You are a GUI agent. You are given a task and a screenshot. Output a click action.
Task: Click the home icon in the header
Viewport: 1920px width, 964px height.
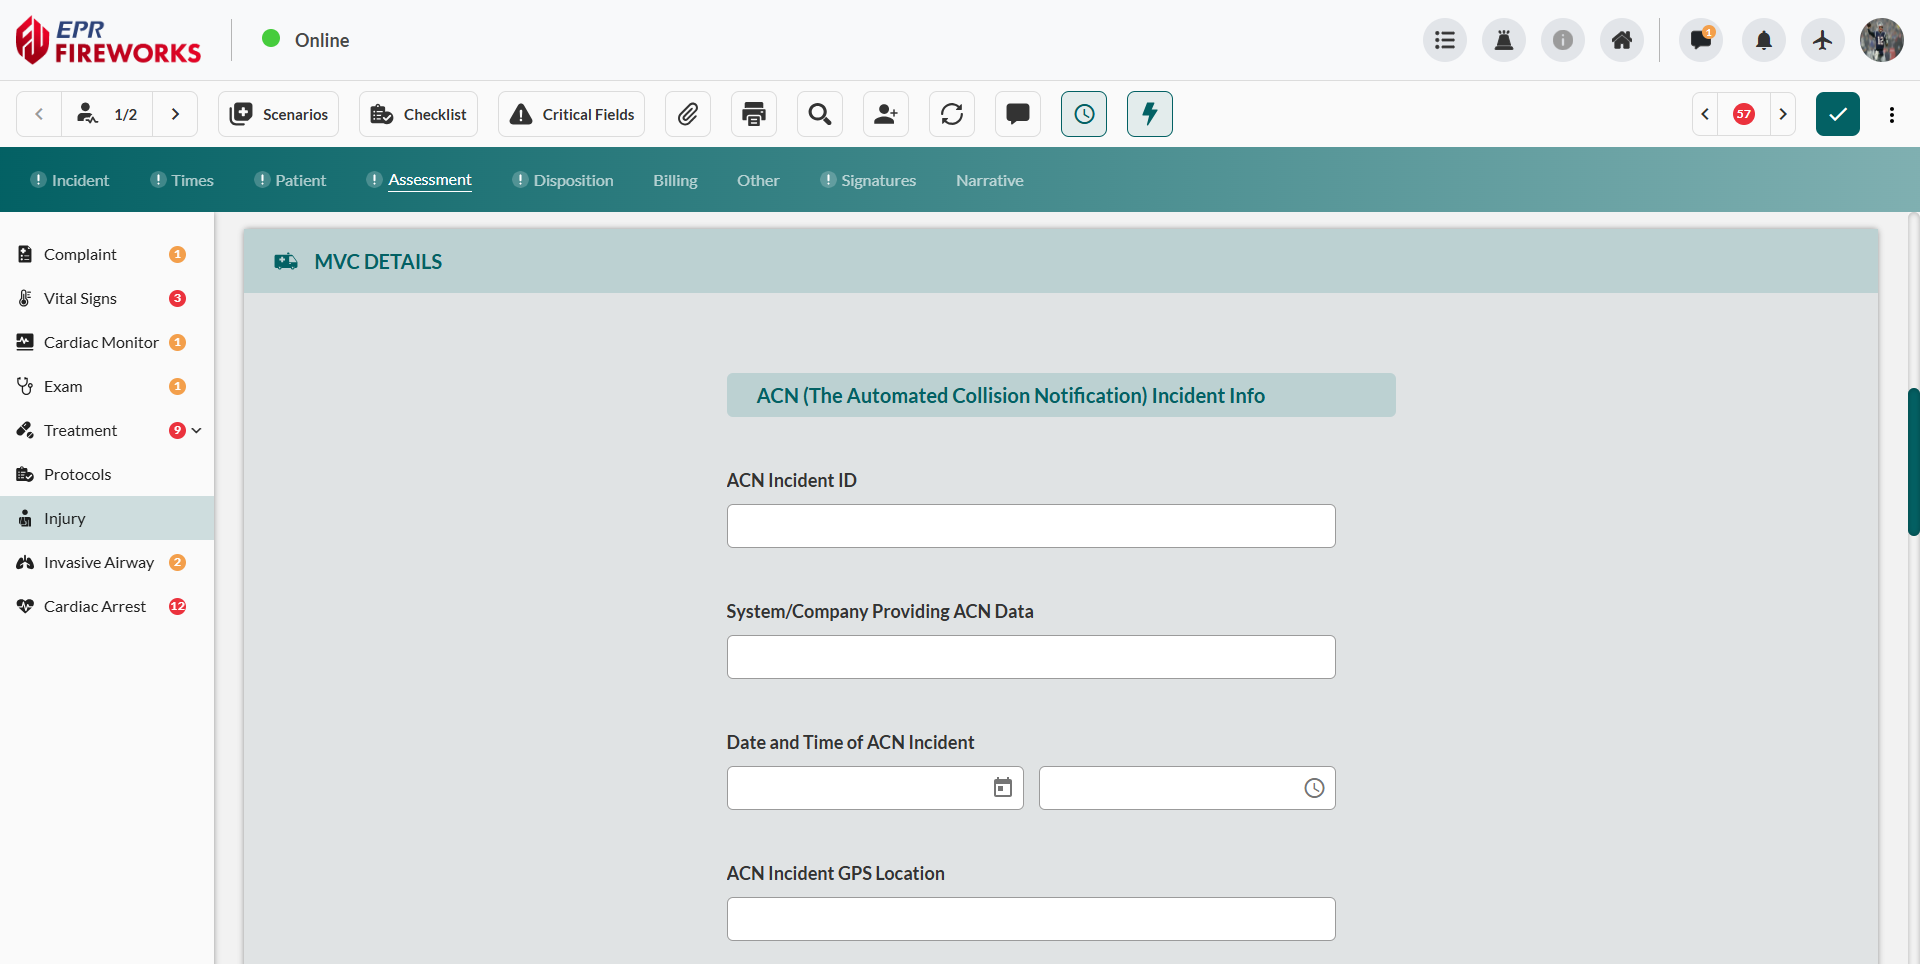(1622, 40)
